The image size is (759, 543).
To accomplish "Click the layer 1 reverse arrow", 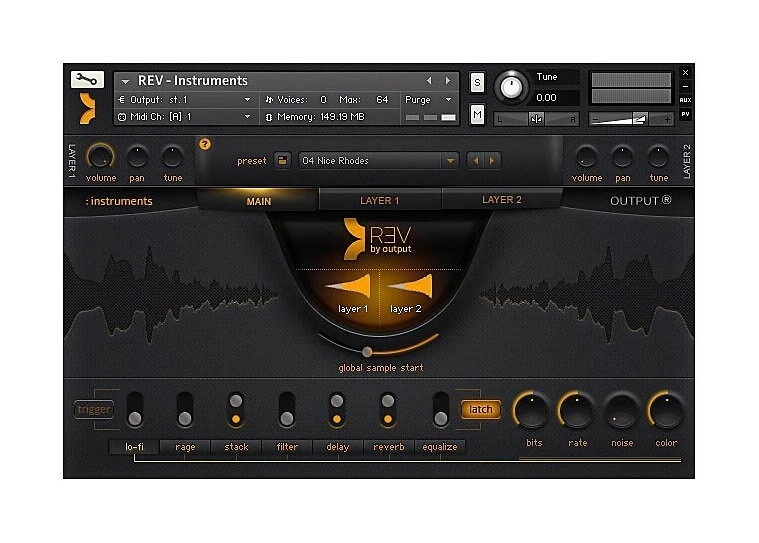I will click(349, 286).
